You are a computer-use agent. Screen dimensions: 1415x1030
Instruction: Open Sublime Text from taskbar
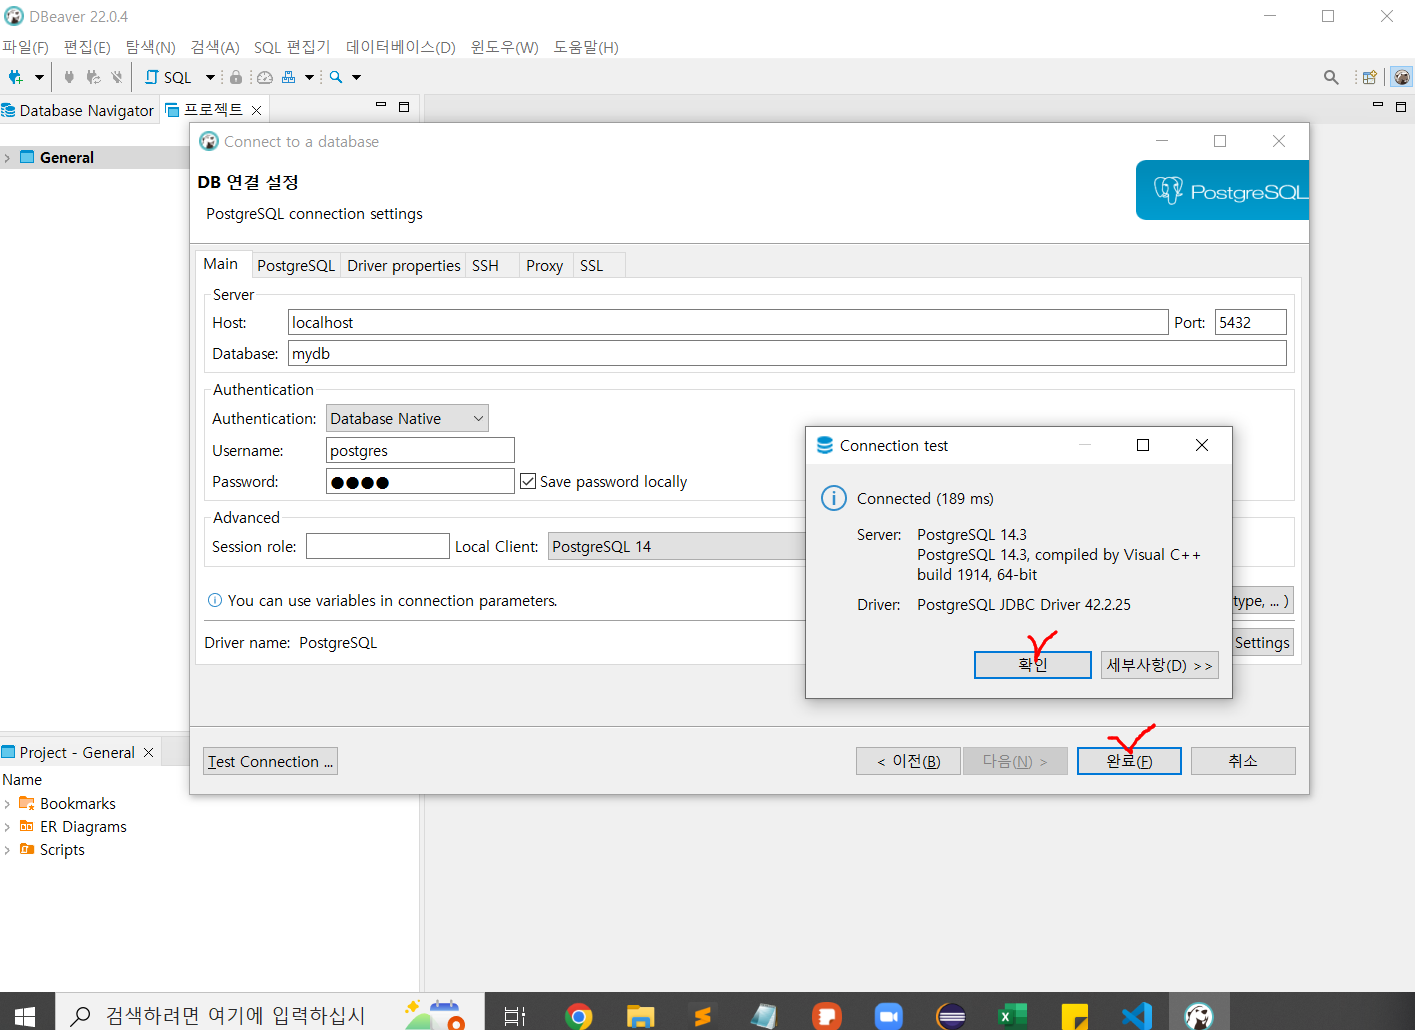(702, 1015)
